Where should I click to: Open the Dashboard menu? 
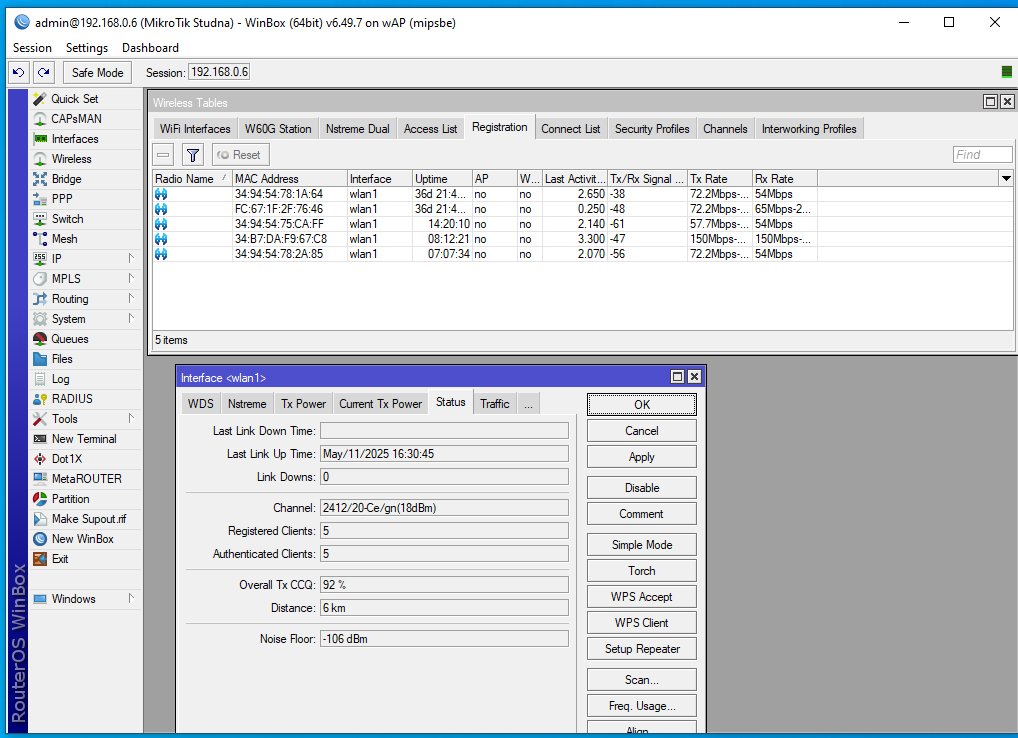[x=150, y=47]
